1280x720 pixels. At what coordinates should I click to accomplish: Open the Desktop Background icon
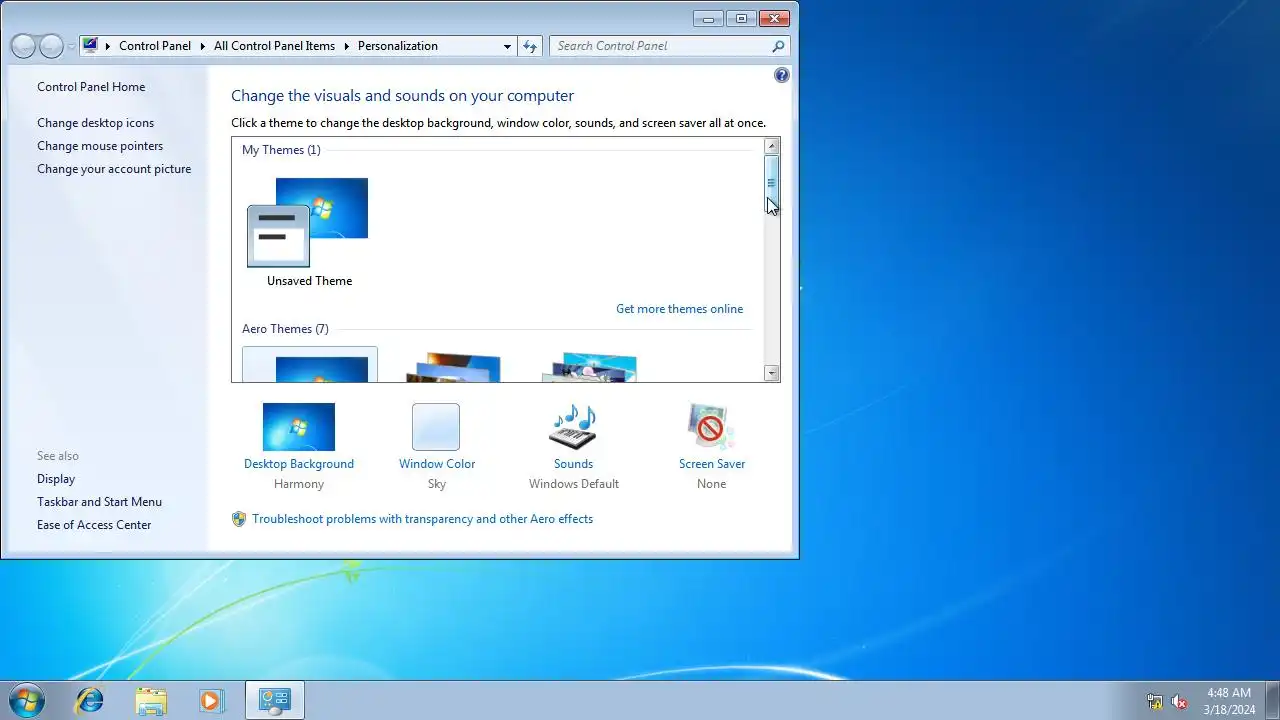[x=299, y=427]
